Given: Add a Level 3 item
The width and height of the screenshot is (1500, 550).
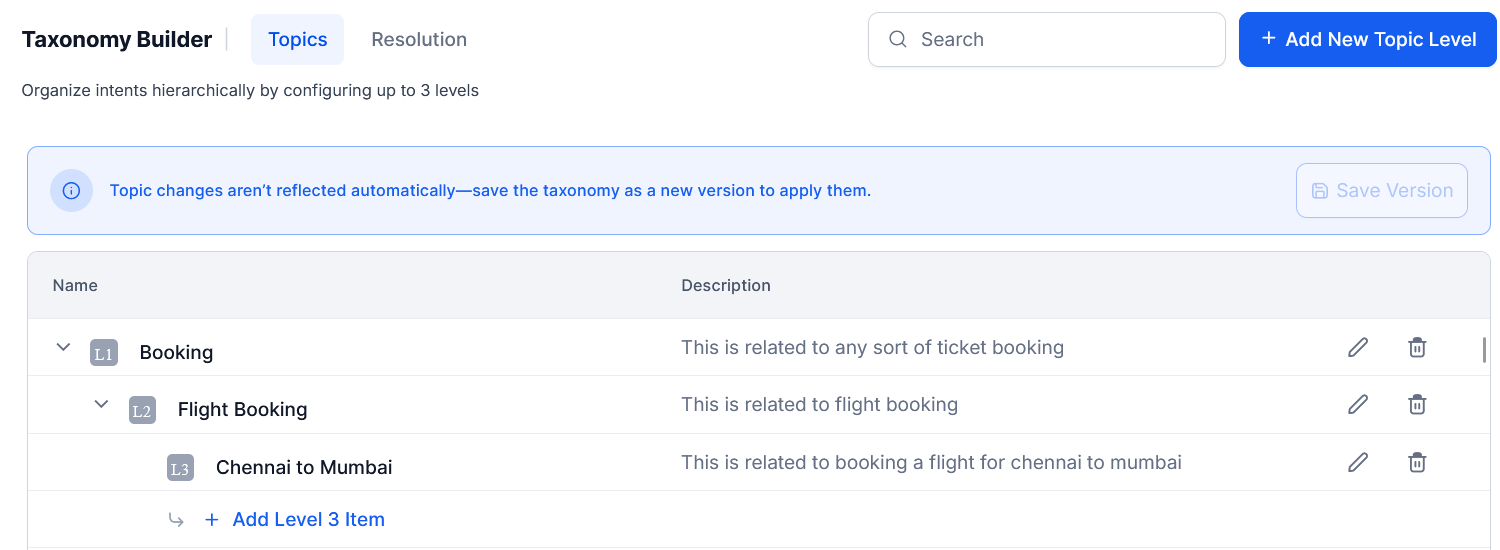Looking at the screenshot, I should pos(307,520).
